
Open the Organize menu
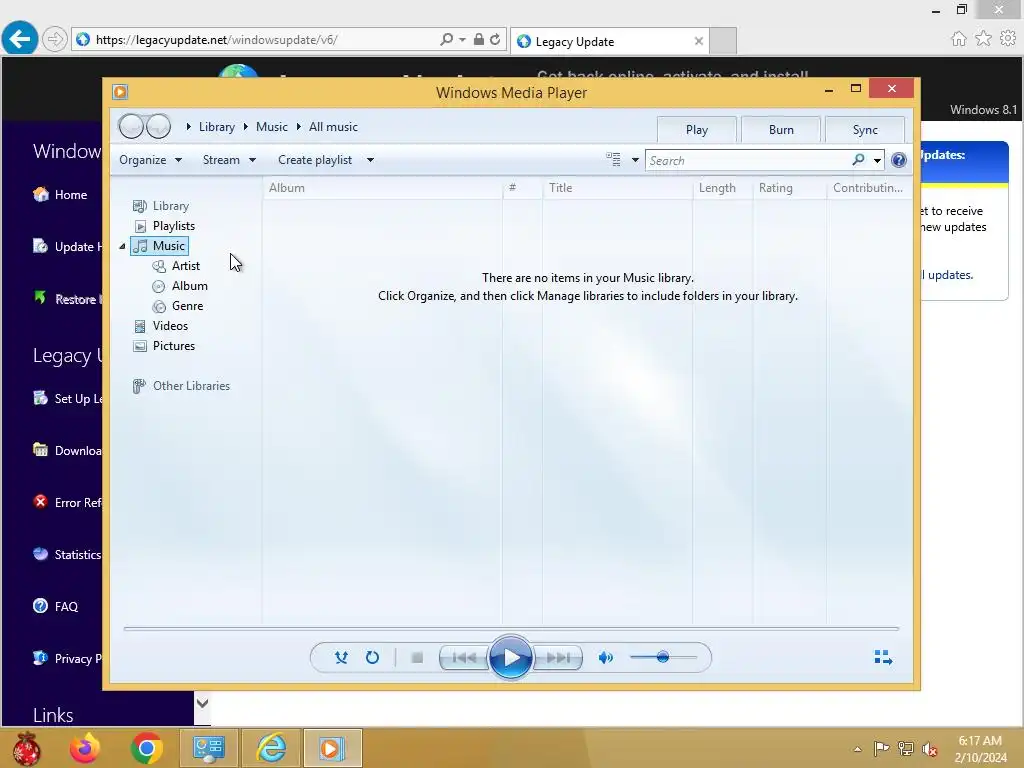pos(150,160)
